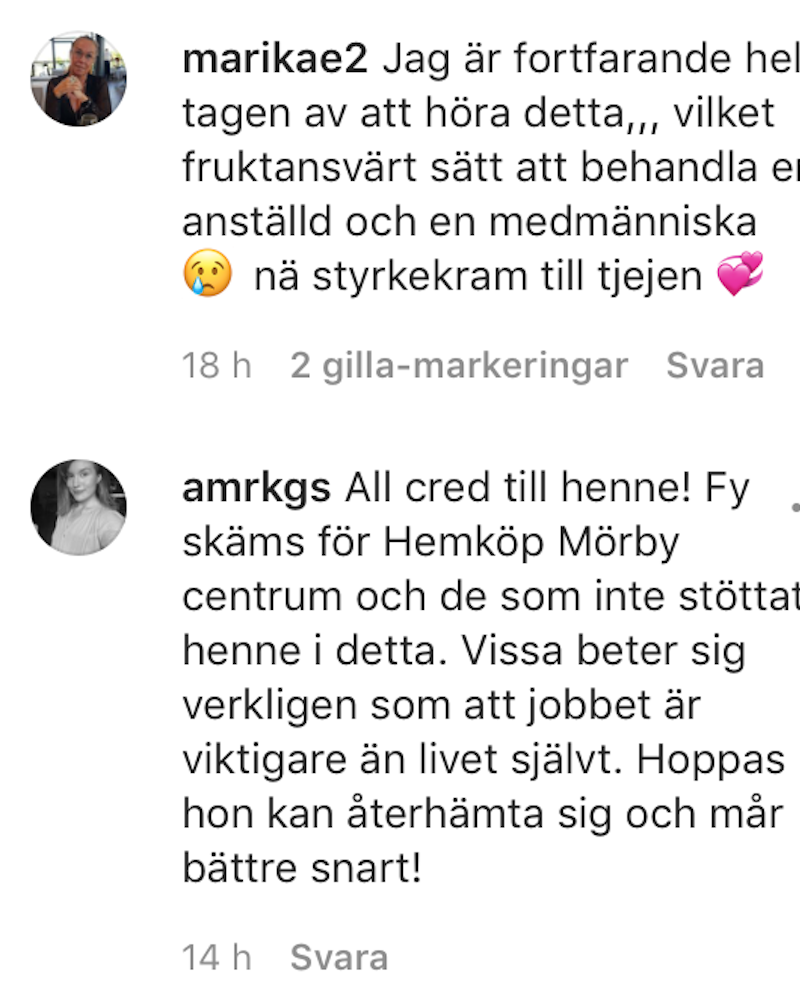
Task: Click 'anställd och en medmänniska' text line
Action: pos(470,222)
